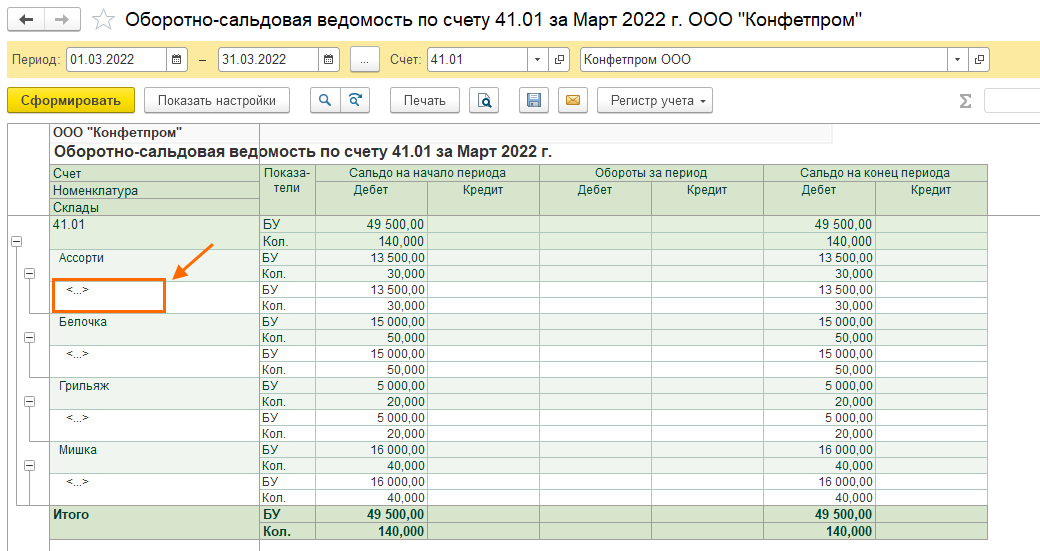
Task: Click Грильяж opening debit 5 000,00 БУ
Action: tap(371, 386)
